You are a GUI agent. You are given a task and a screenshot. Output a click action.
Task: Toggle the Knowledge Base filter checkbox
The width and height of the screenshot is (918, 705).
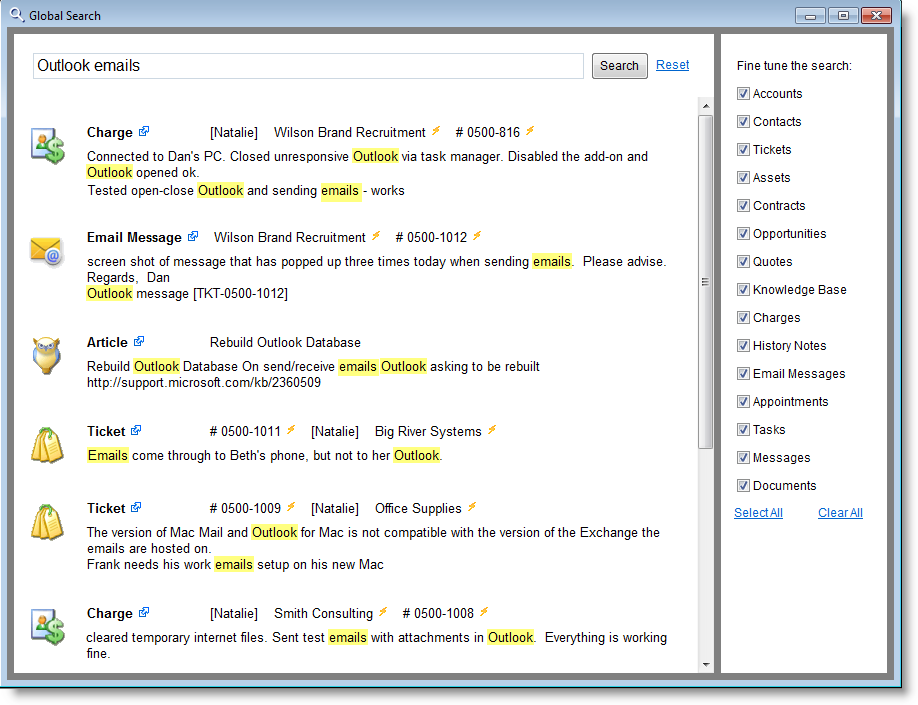(x=743, y=290)
